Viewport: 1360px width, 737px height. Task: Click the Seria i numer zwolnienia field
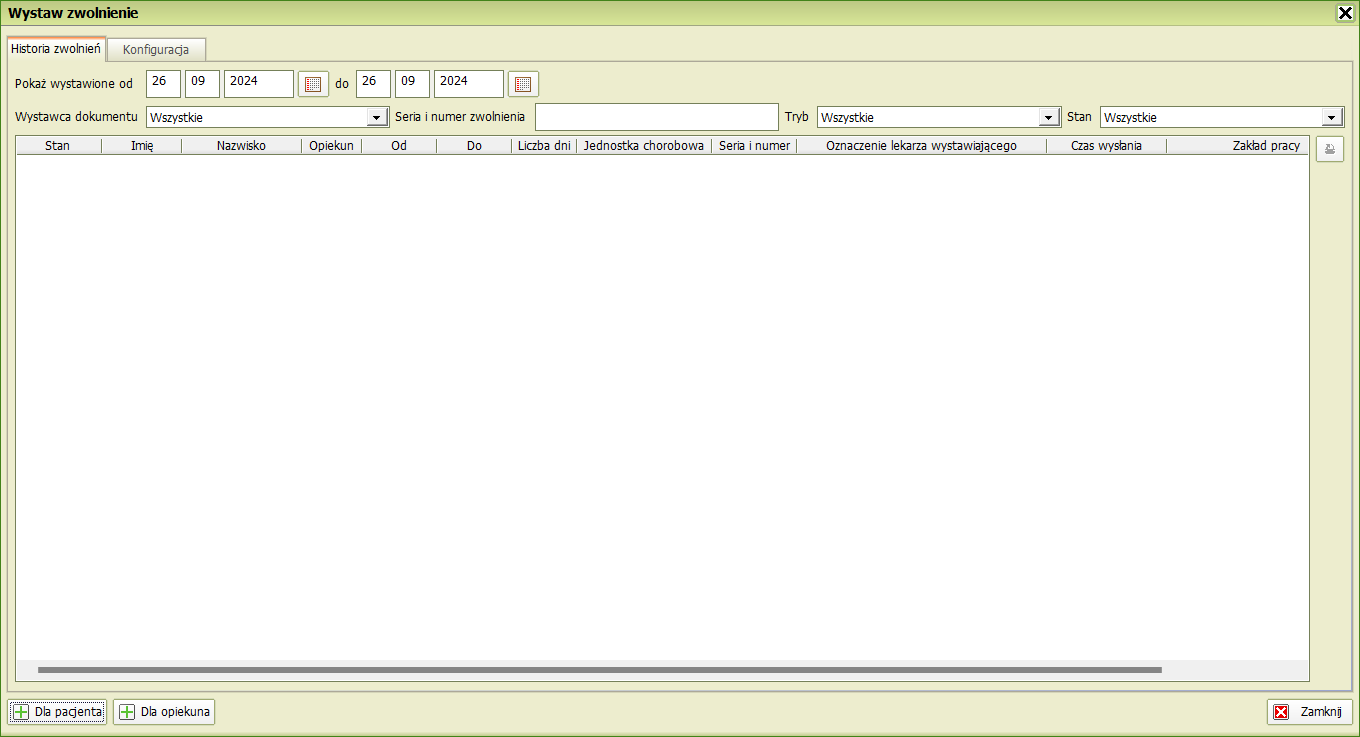click(656, 117)
